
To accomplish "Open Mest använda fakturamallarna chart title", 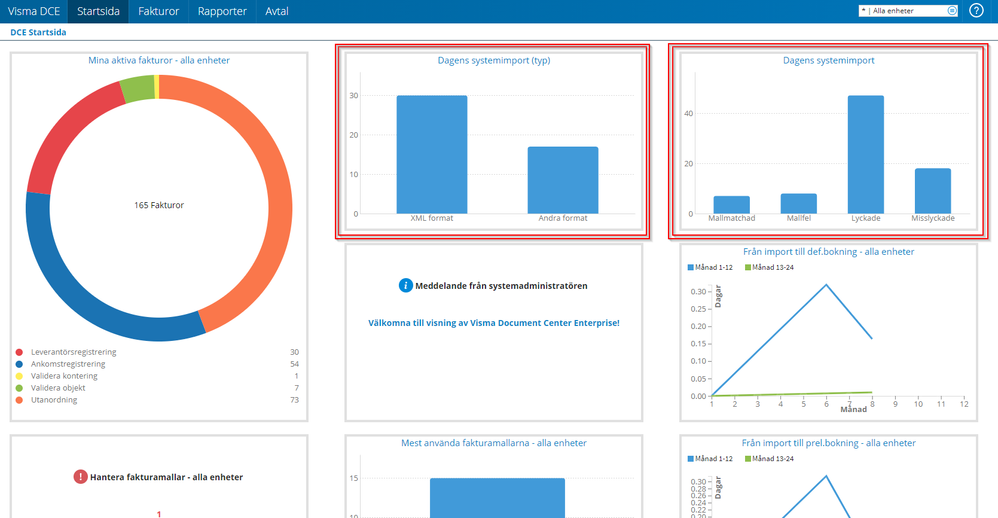I will point(494,443).
